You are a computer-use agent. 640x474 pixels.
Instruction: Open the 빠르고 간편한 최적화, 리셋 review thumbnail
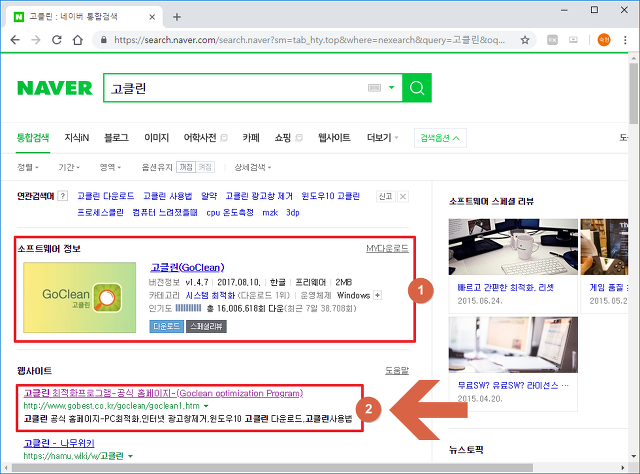click(x=513, y=247)
